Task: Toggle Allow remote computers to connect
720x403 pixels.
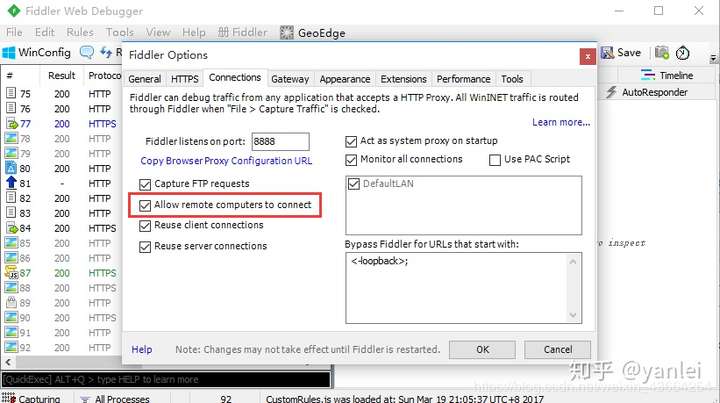Action: coord(145,205)
